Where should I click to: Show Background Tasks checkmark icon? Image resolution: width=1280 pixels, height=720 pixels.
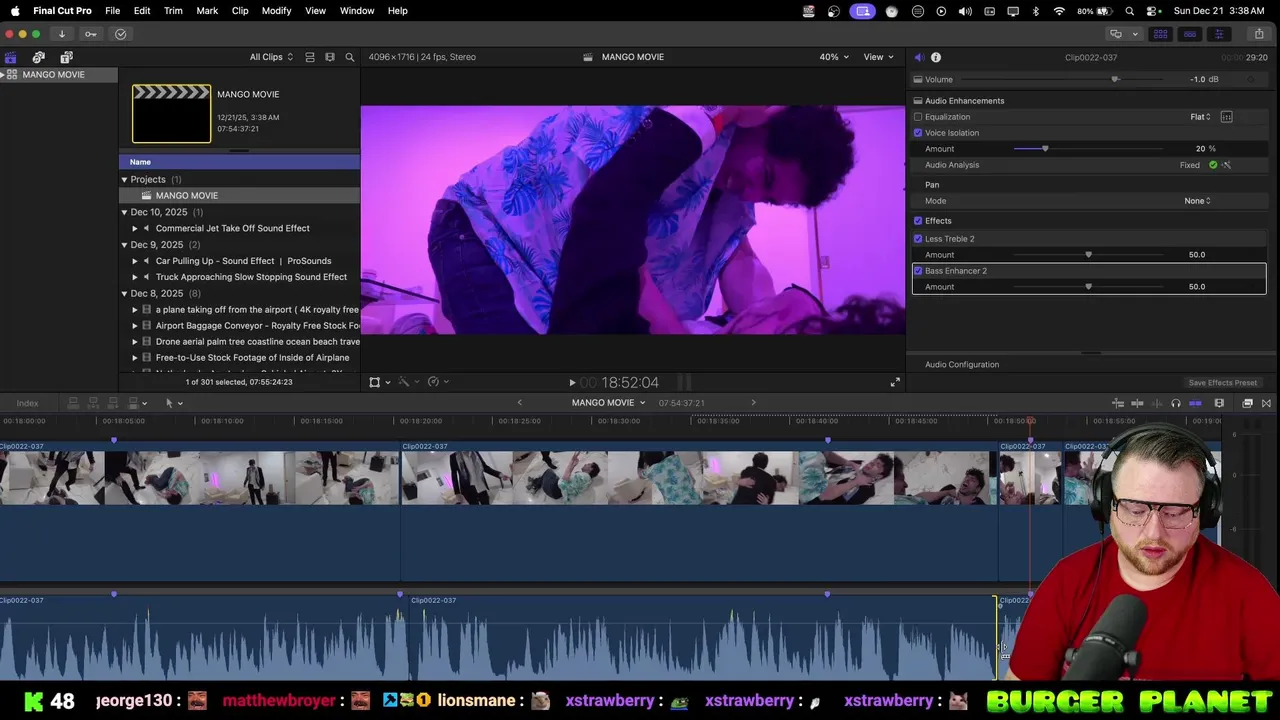click(121, 34)
